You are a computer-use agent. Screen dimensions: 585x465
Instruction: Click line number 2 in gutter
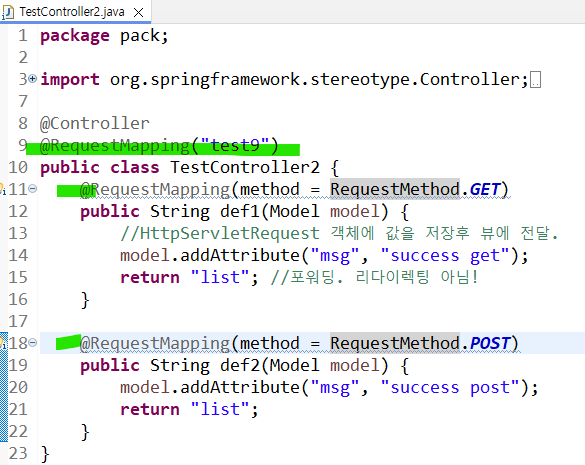pos(23,57)
